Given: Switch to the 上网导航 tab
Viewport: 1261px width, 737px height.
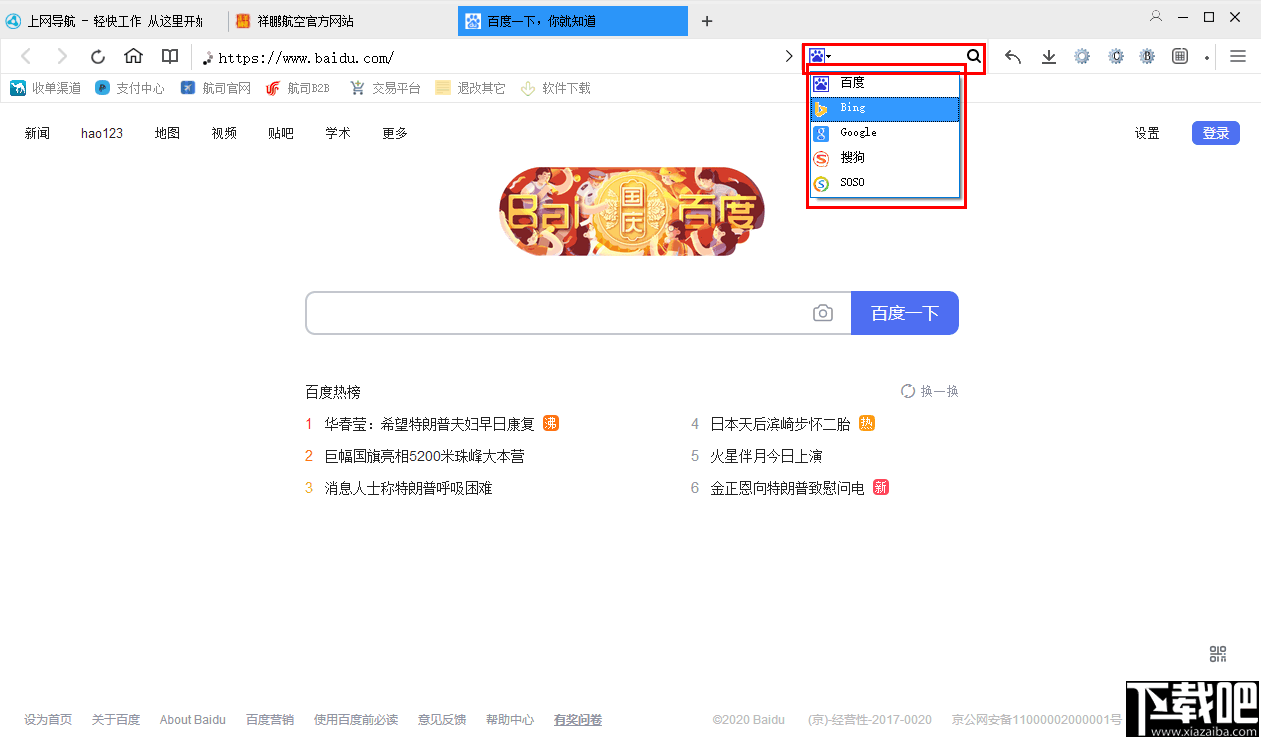Looking at the screenshot, I should (113, 21).
